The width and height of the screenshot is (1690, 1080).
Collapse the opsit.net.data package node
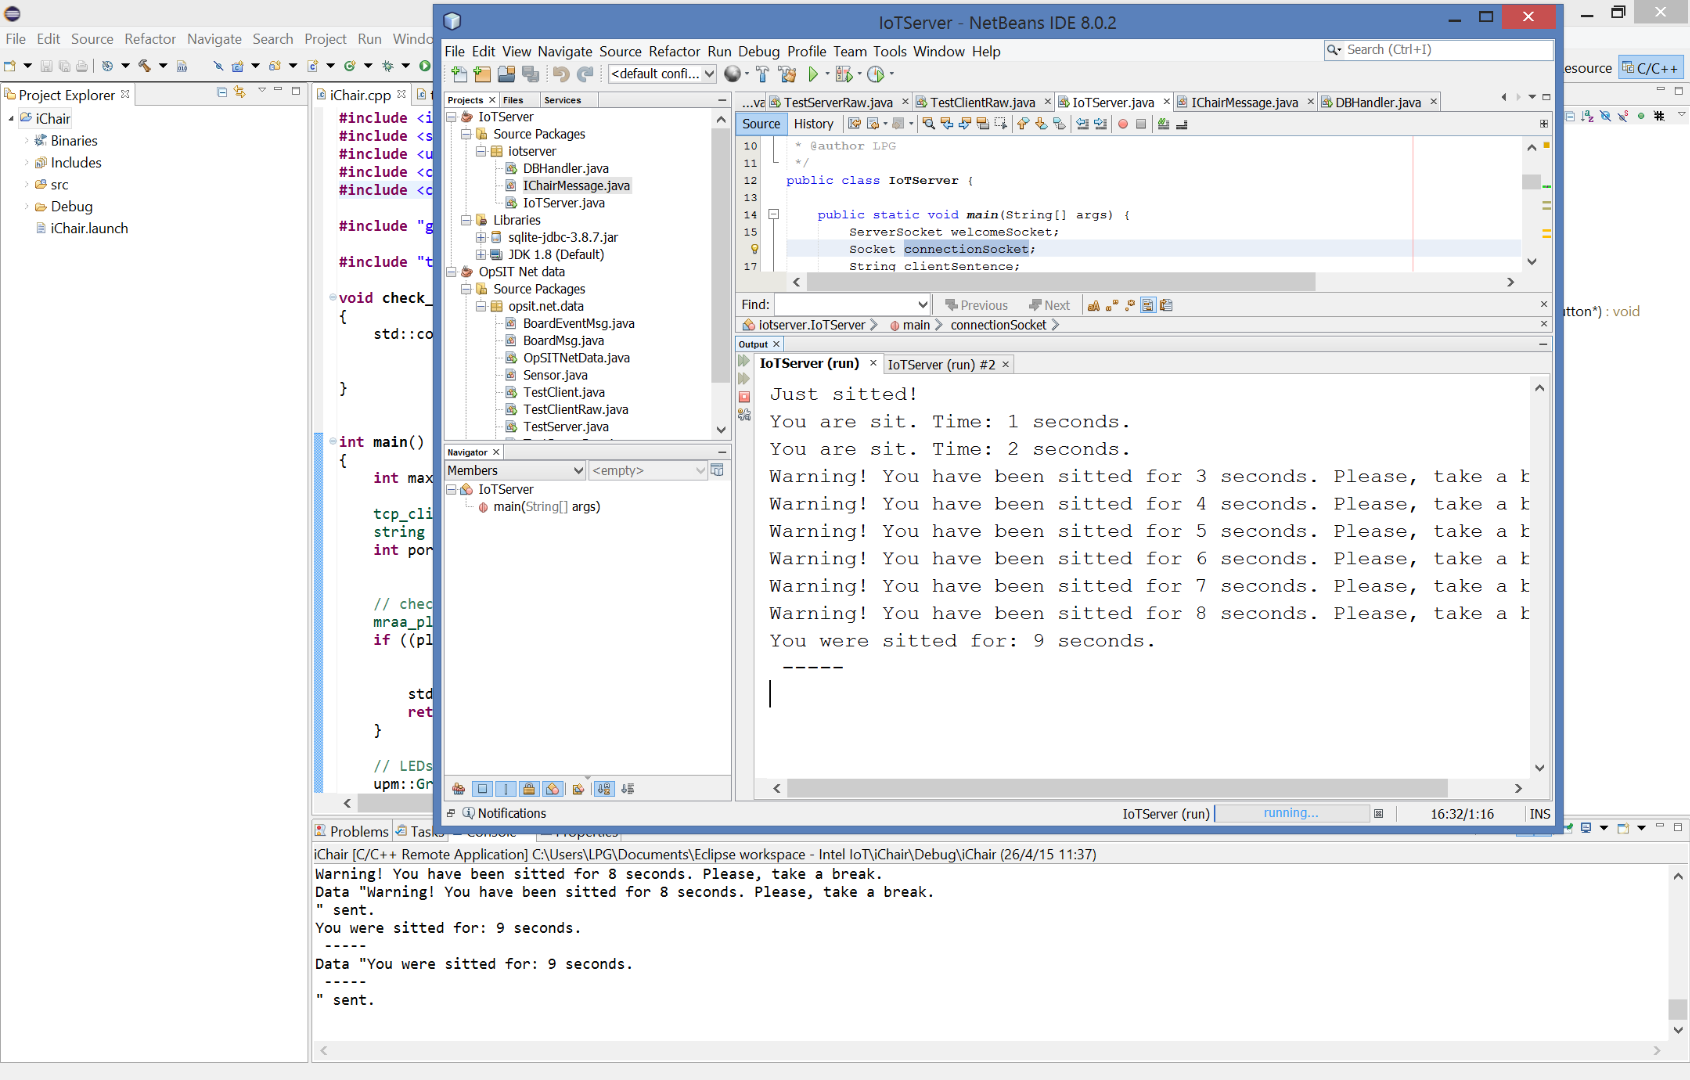point(481,306)
